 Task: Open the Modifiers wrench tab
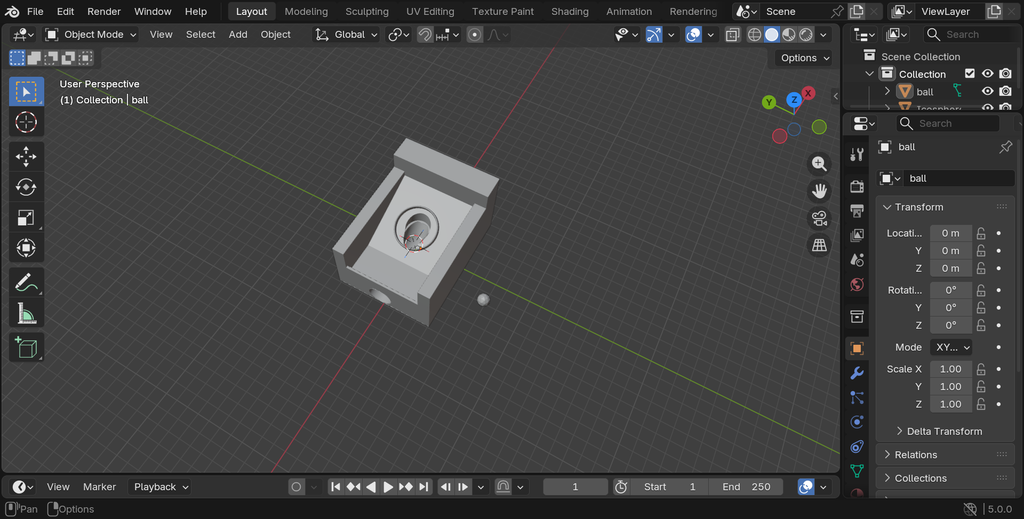tap(857, 373)
